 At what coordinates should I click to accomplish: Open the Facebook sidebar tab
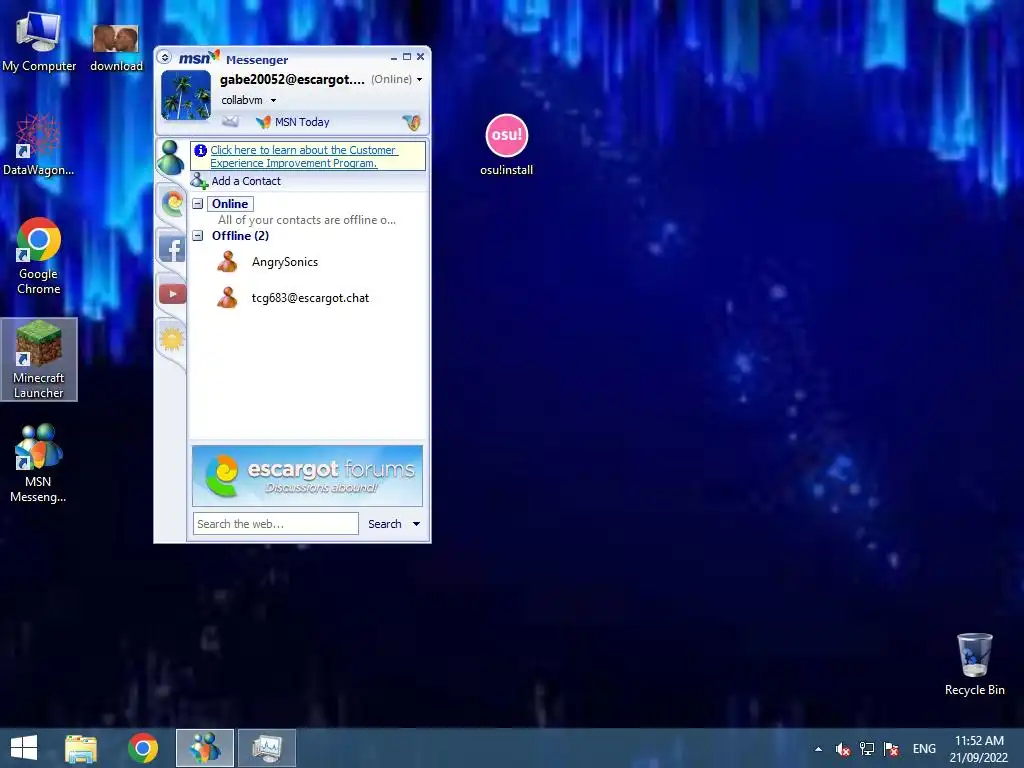click(172, 248)
